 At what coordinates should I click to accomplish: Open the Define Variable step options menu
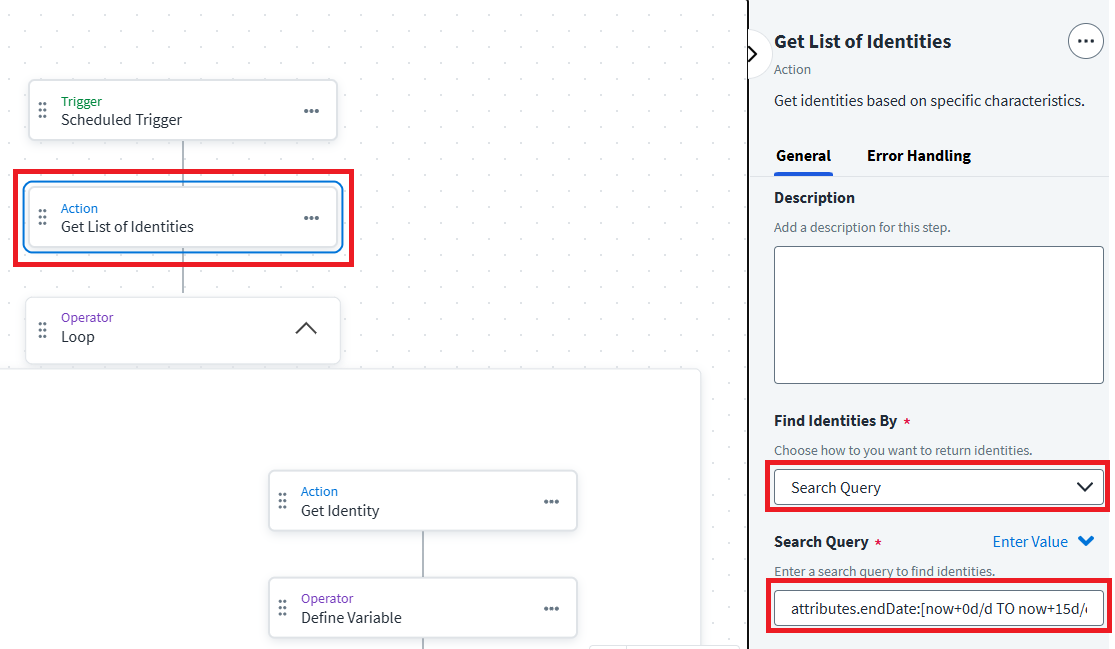point(551,609)
